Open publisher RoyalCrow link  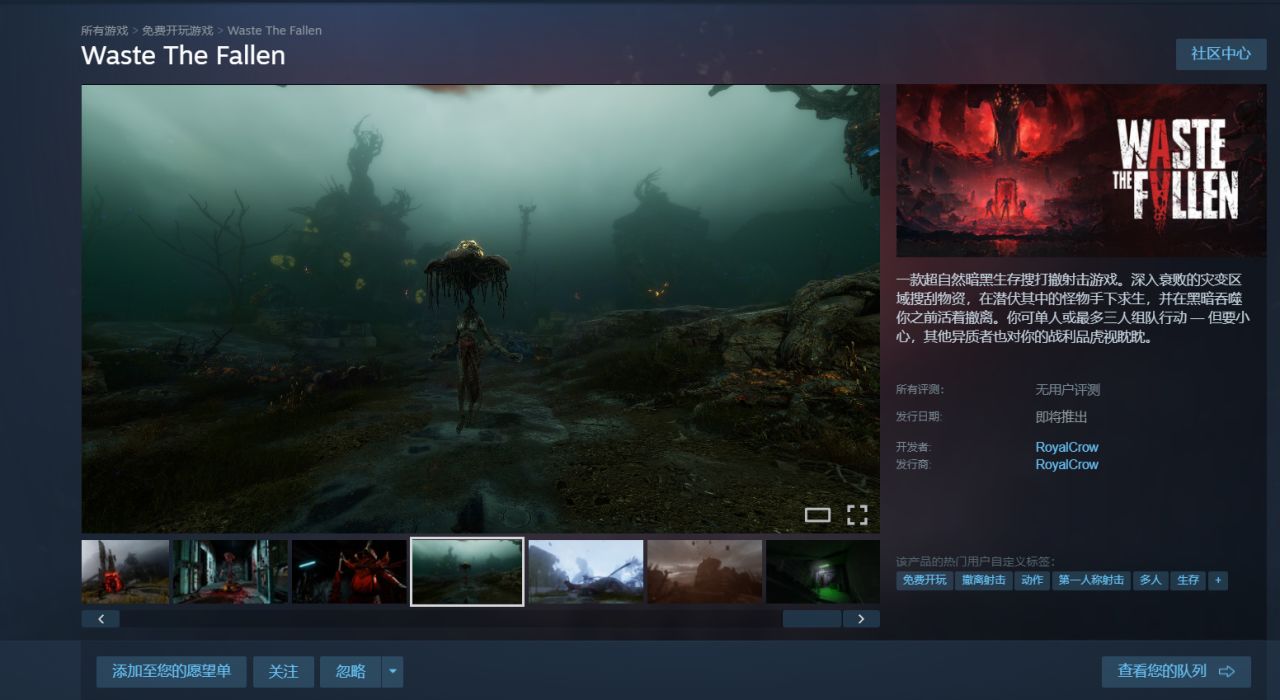click(1067, 464)
